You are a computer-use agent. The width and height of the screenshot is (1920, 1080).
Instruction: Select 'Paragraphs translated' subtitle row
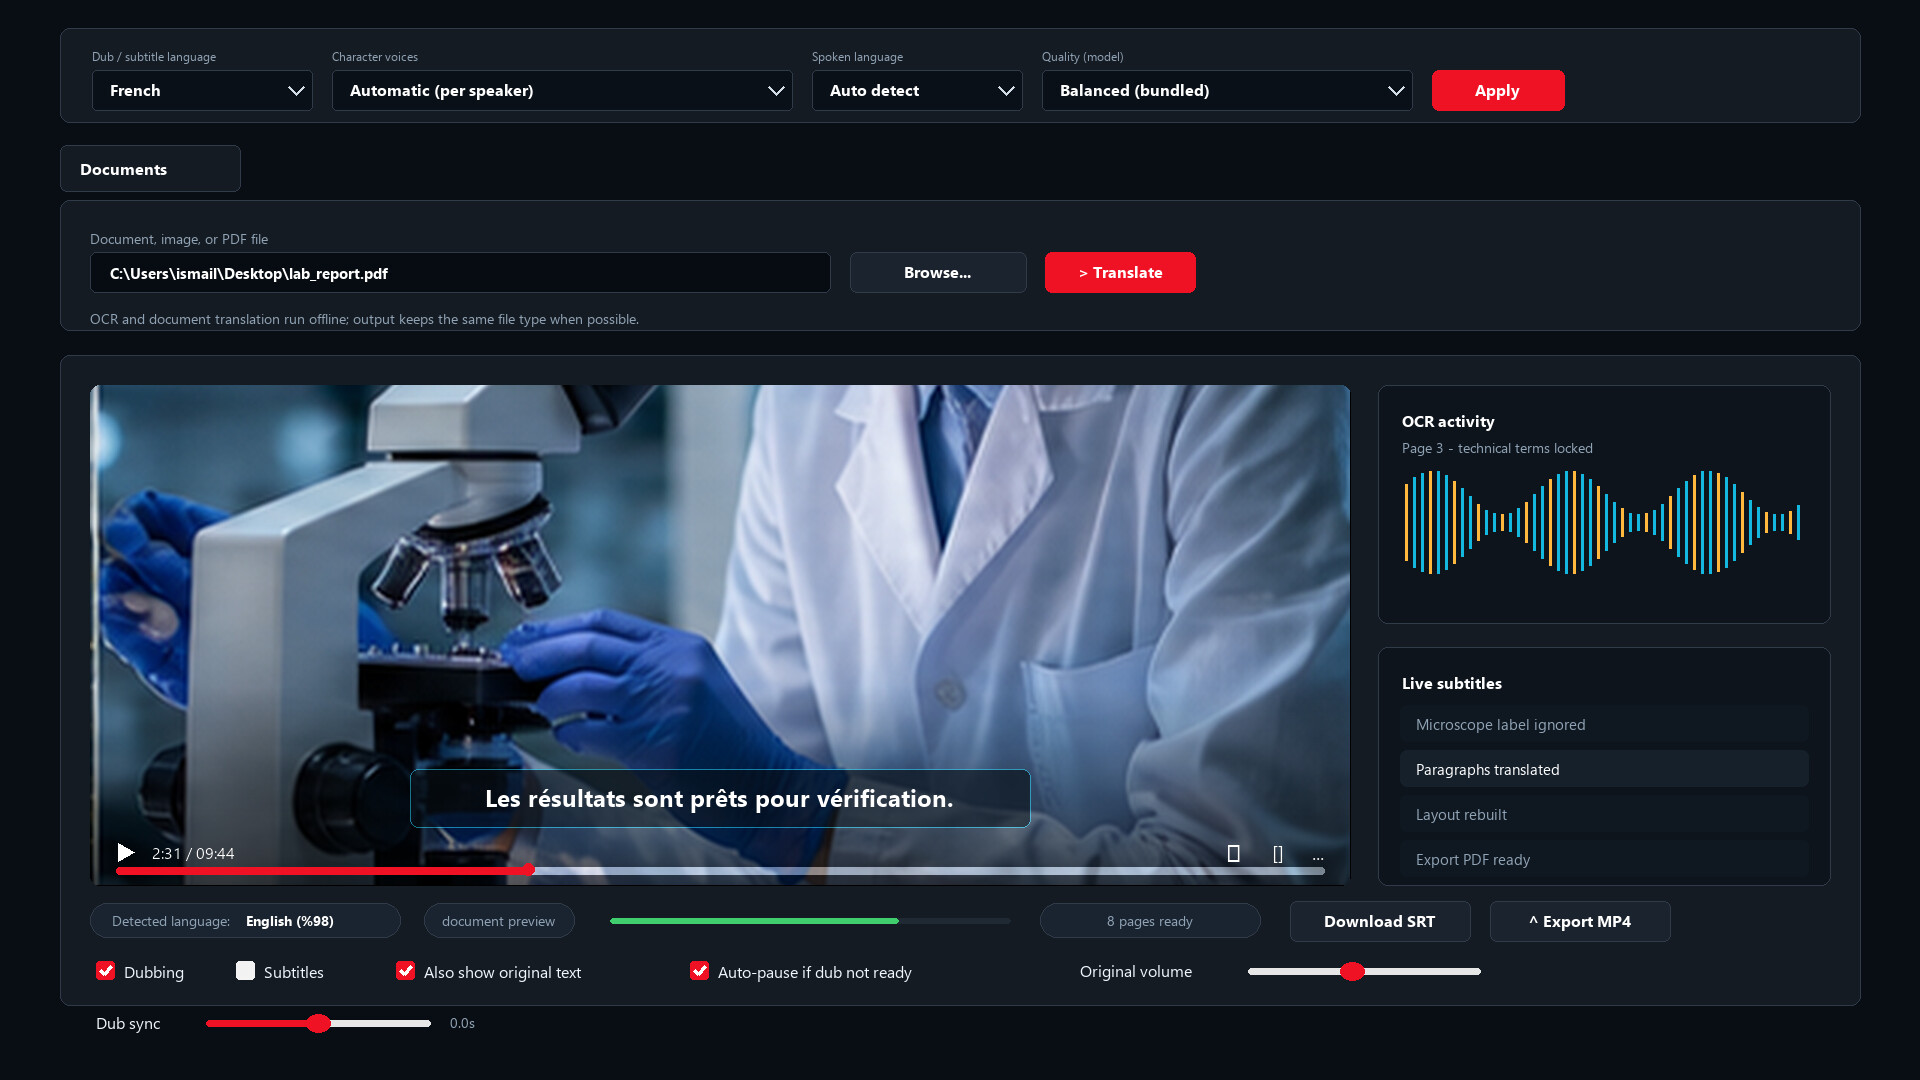[1604, 770]
